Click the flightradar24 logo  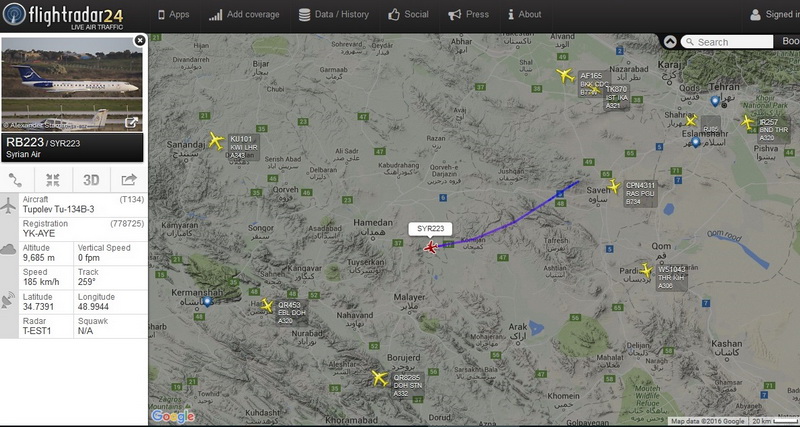[x=63, y=15]
